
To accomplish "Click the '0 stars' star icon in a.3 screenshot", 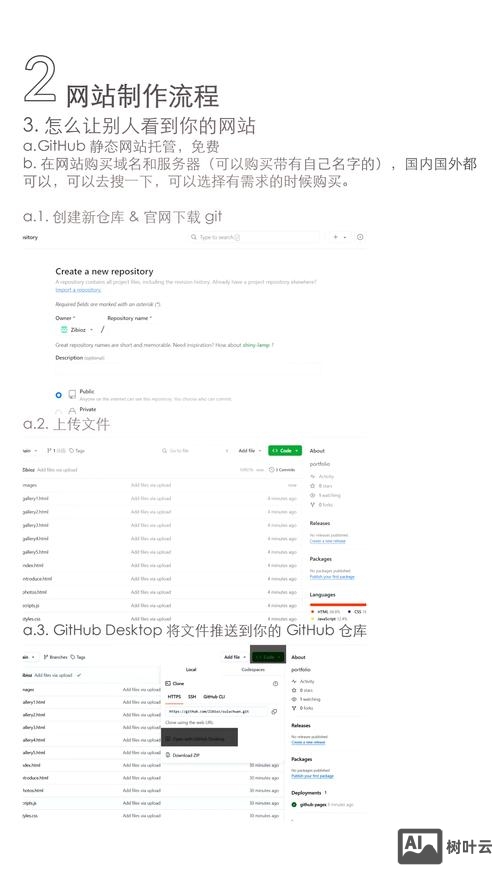I will [x=294, y=690].
